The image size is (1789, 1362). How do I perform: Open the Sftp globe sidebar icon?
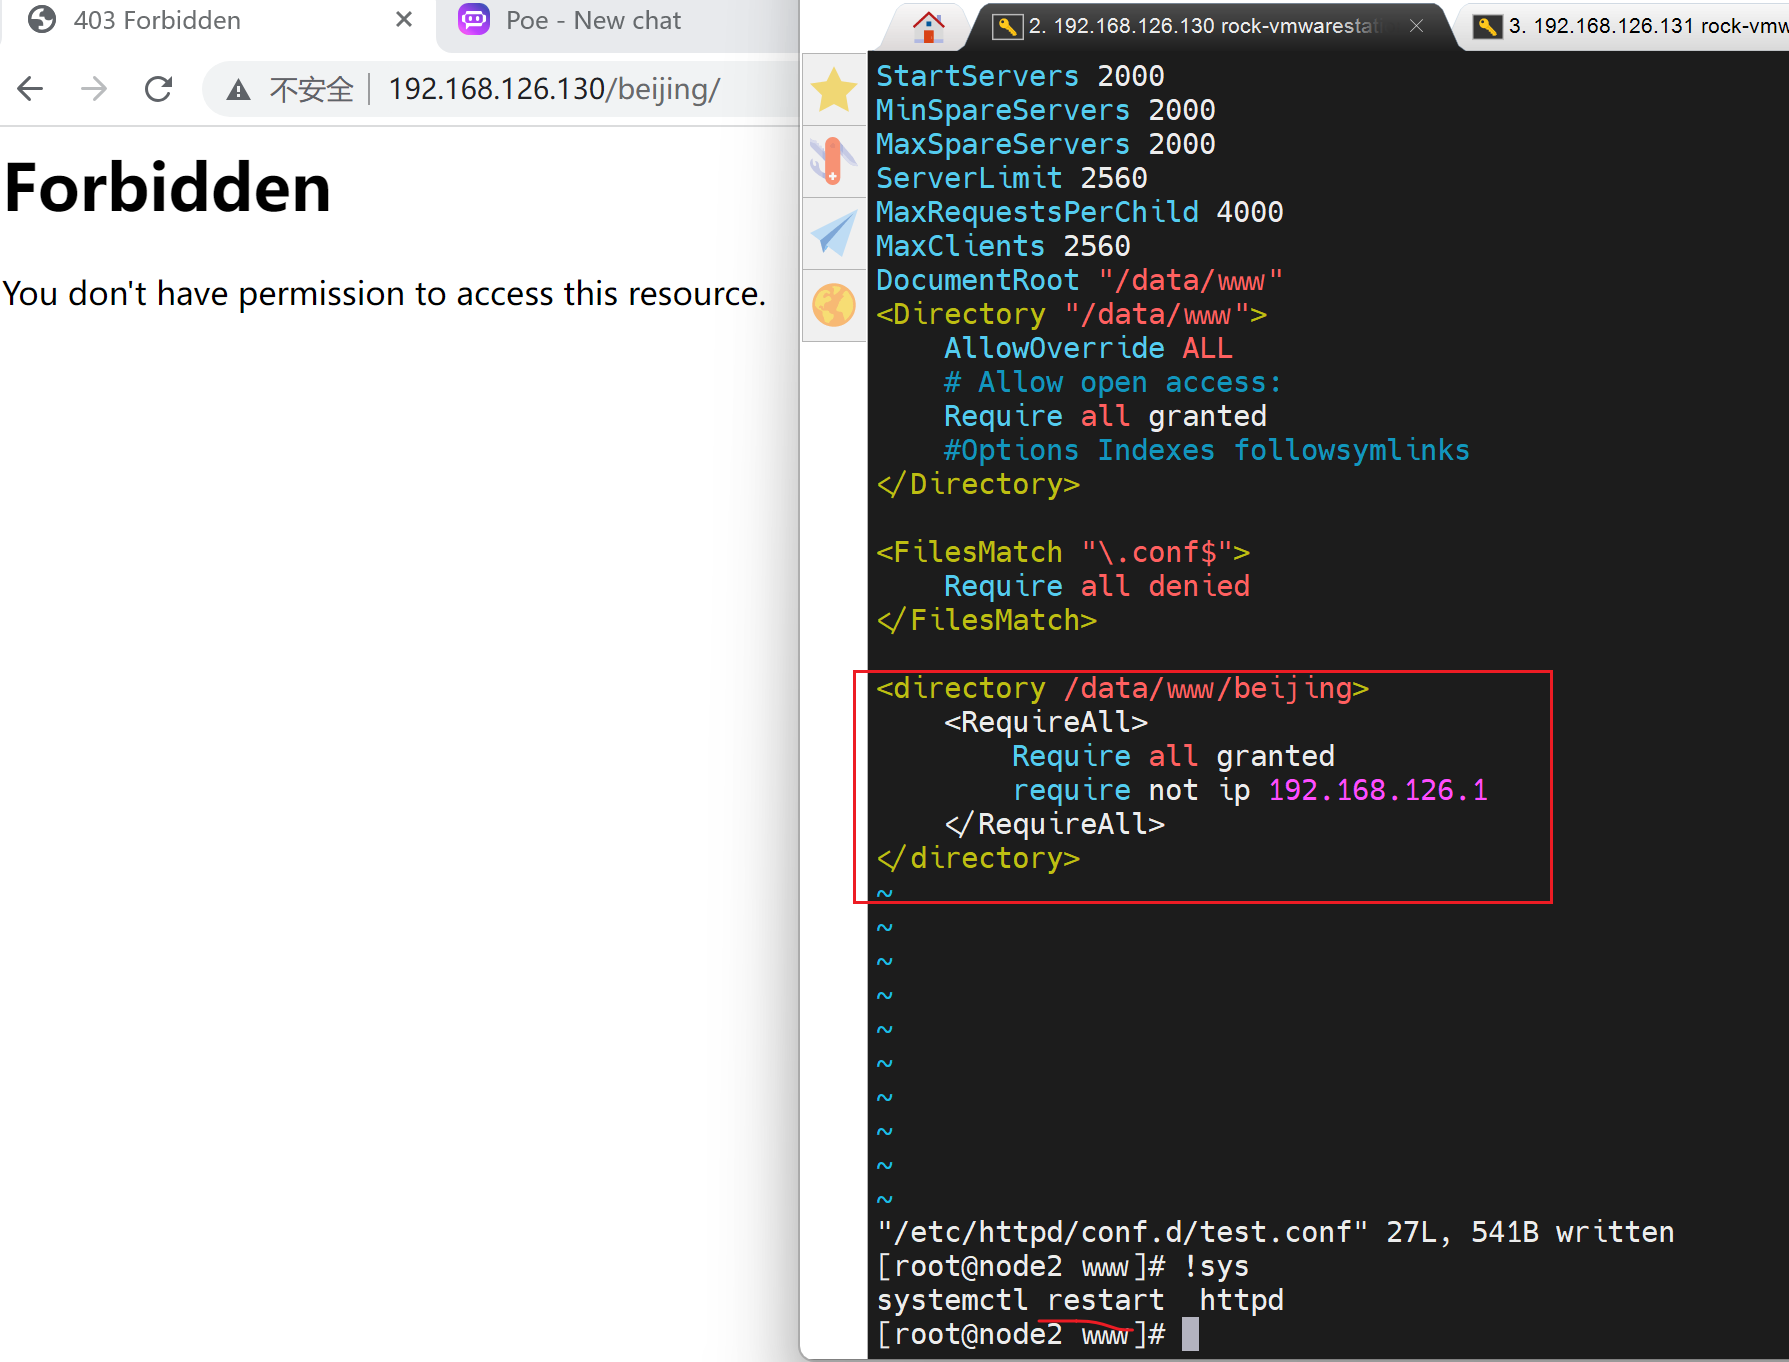[x=833, y=305]
